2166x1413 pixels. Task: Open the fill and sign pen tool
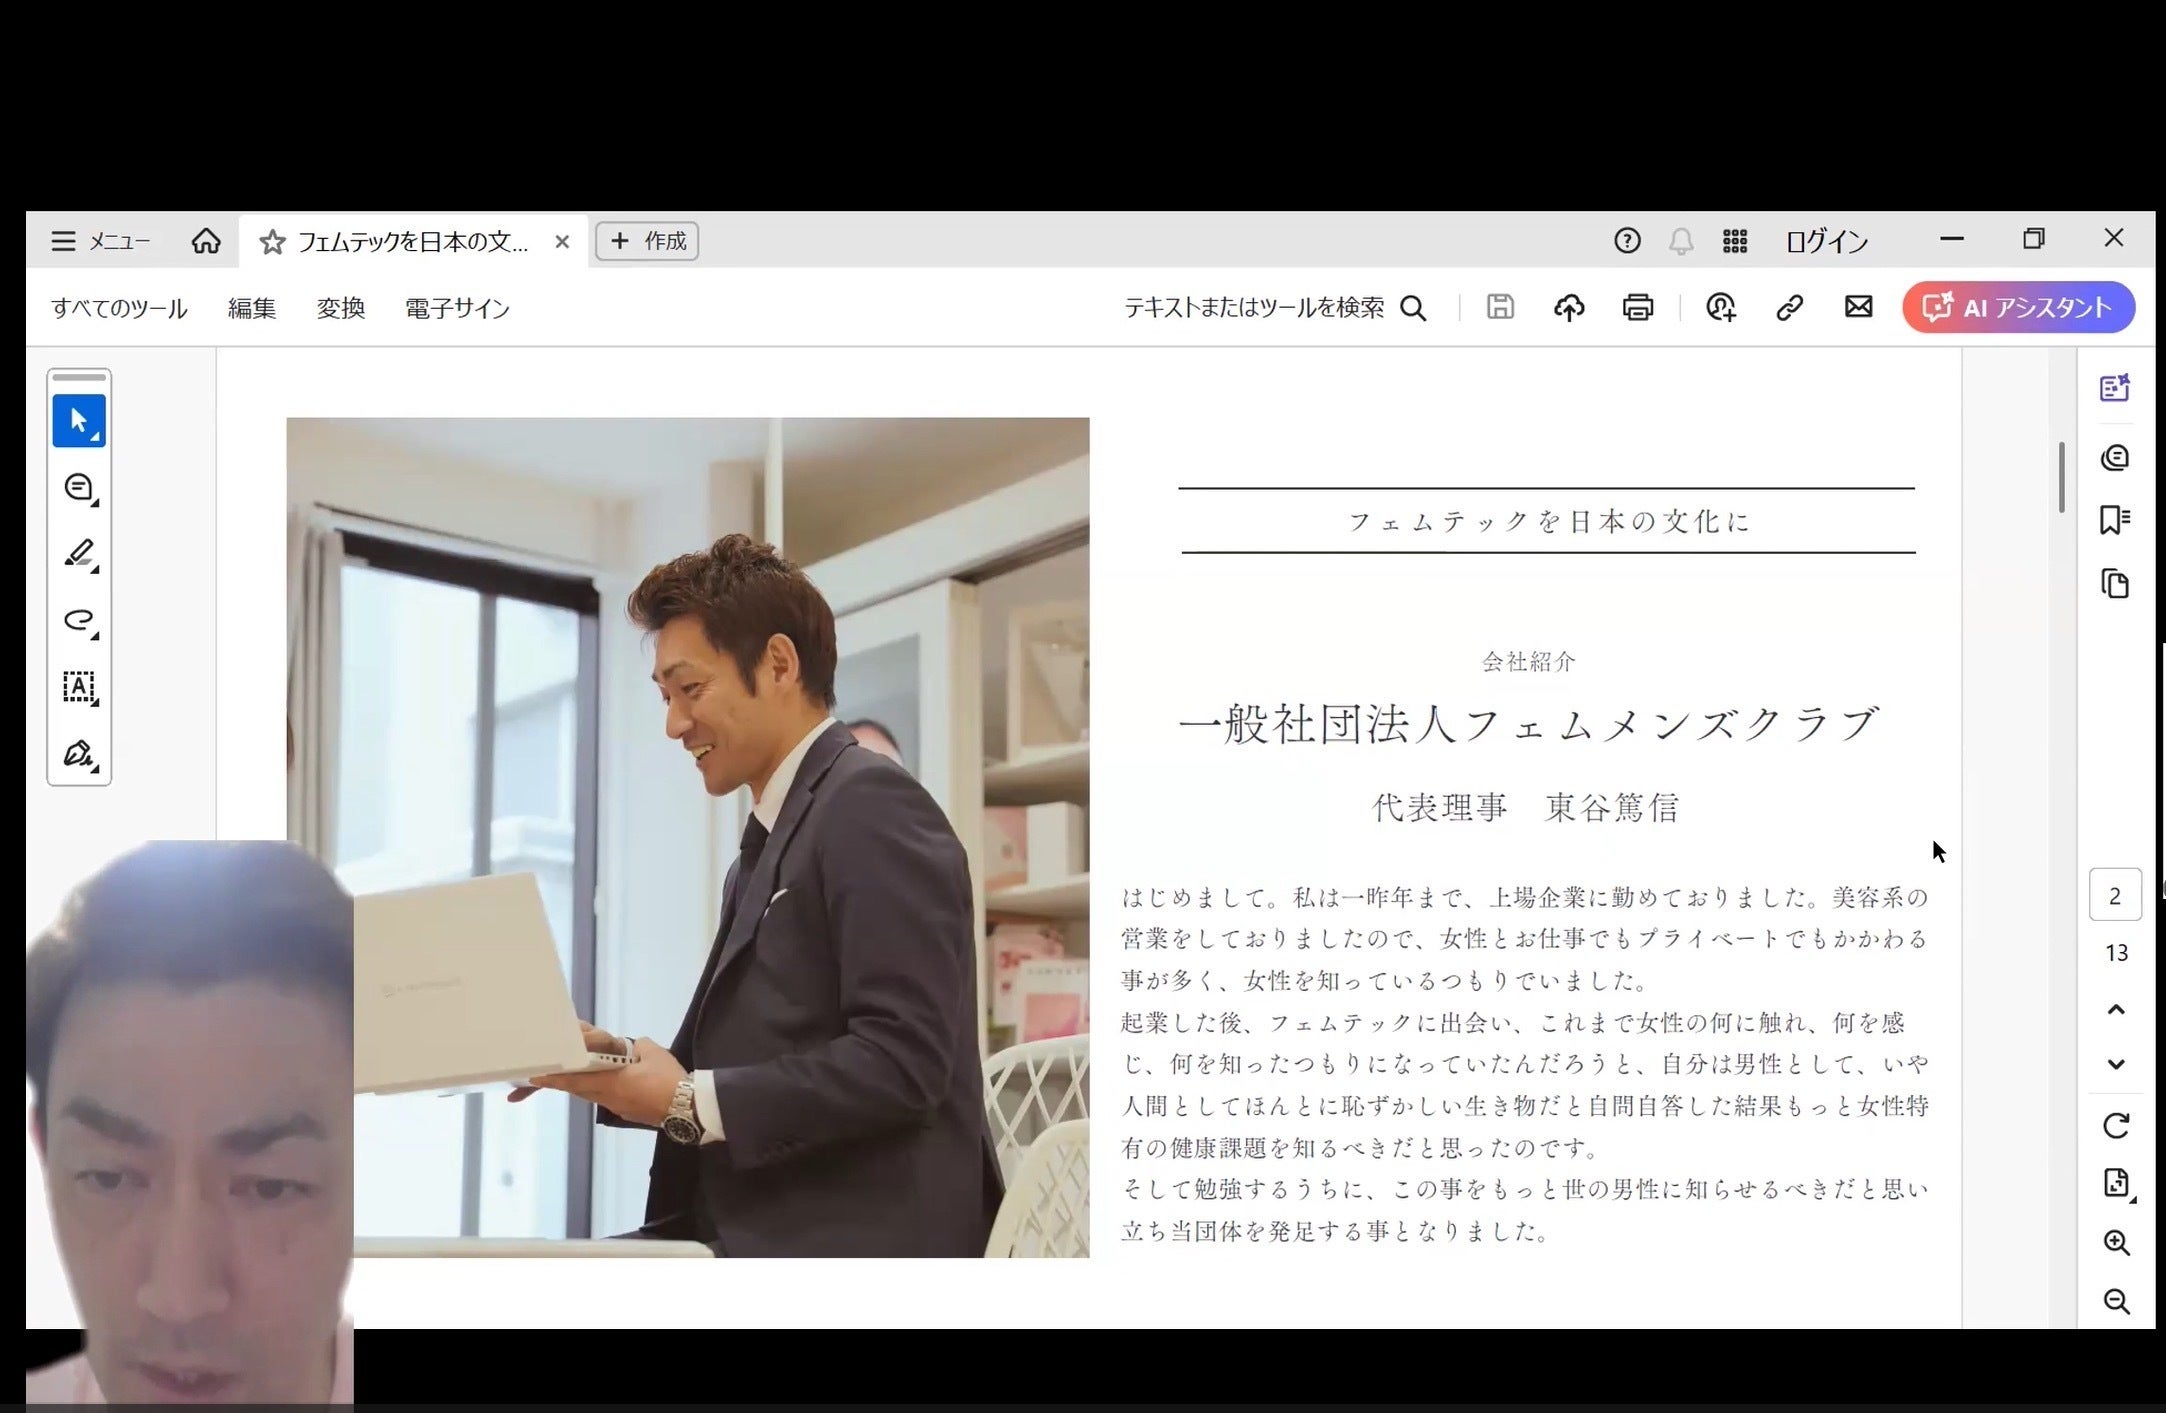[x=79, y=753]
